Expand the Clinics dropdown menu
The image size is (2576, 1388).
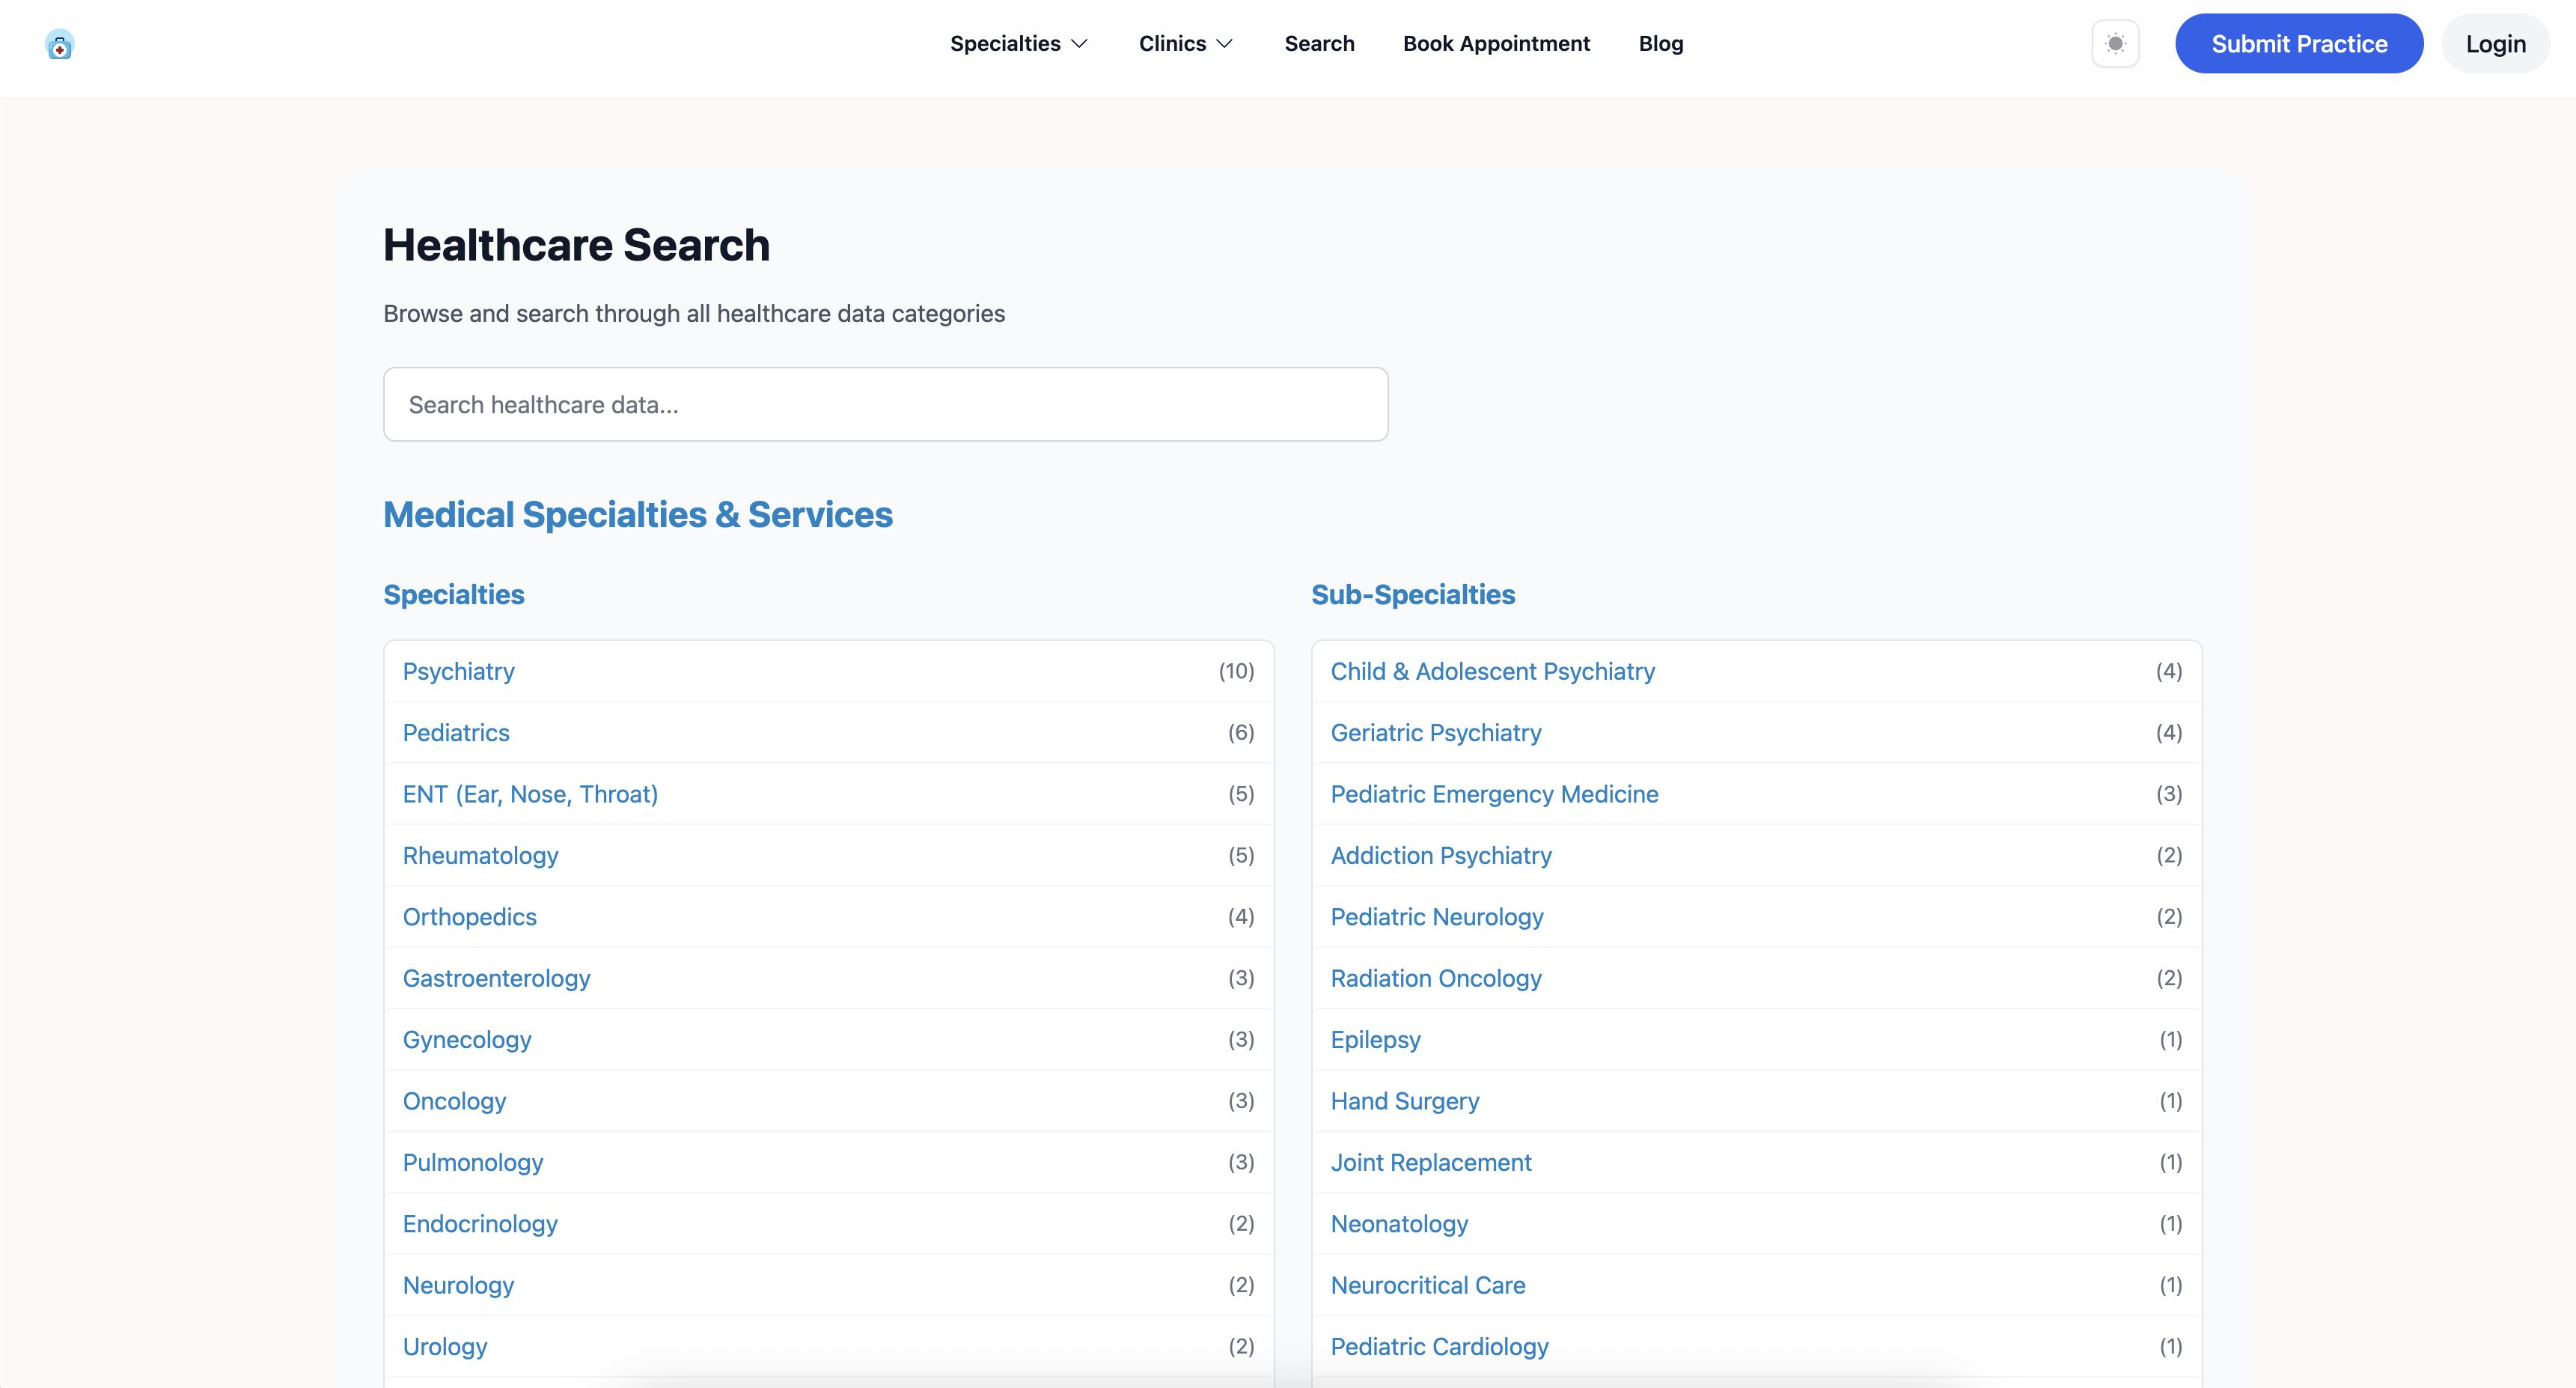tap(1185, 44)
